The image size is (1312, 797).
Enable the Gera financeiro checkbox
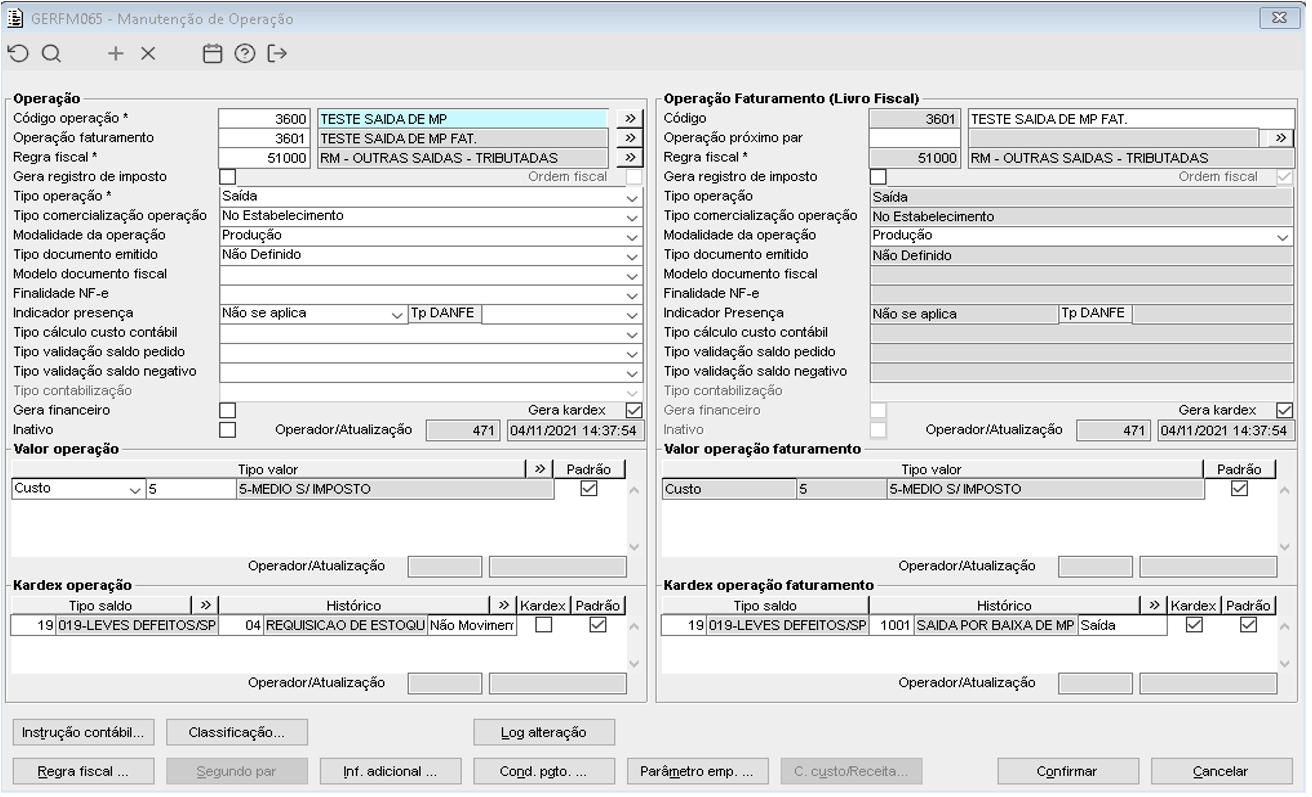tap(228, 410)
